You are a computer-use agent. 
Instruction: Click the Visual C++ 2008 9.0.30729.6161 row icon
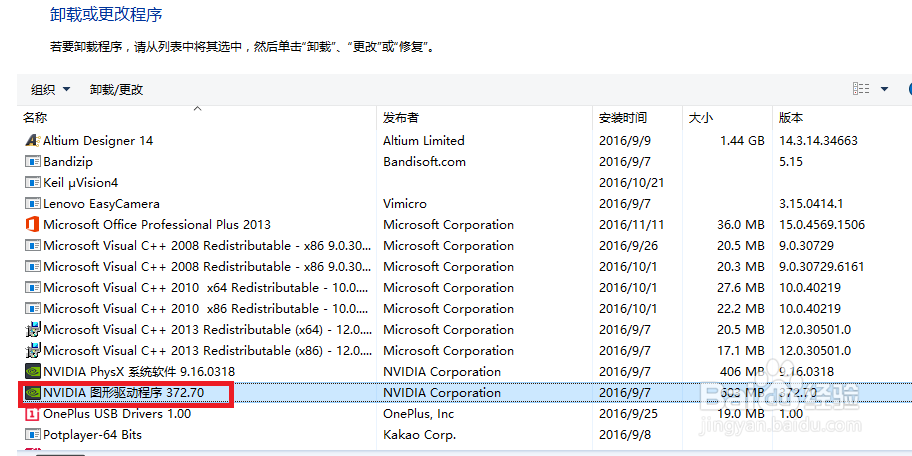click(x=32, y=266)
